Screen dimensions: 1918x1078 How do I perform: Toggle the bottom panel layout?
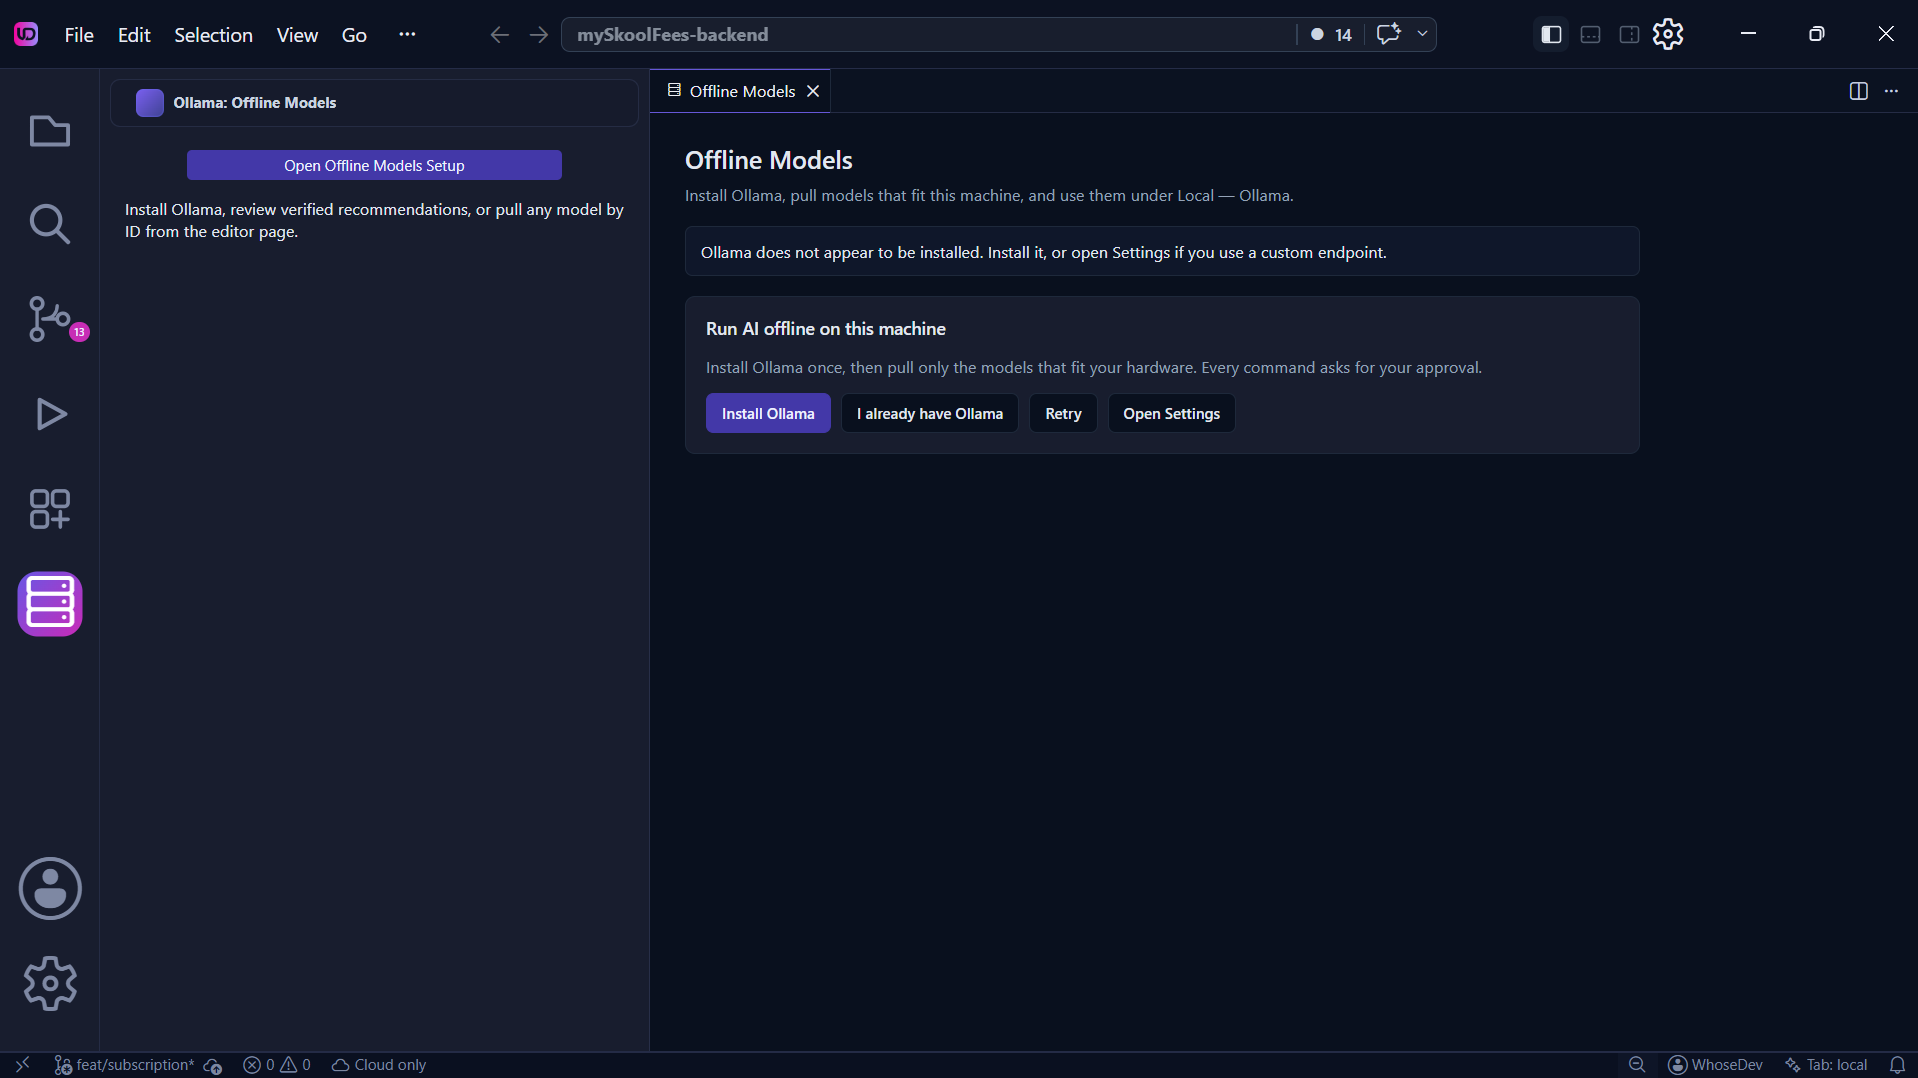[1590, 34]
